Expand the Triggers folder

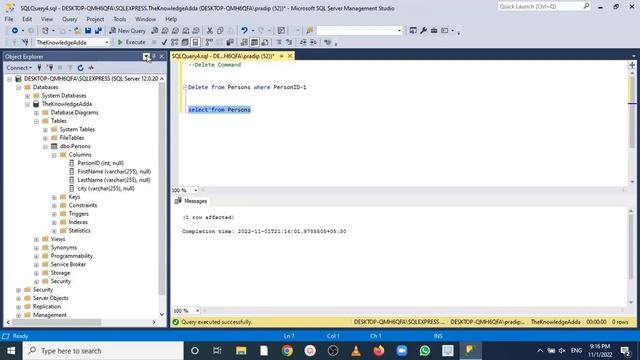coord(54,214)
